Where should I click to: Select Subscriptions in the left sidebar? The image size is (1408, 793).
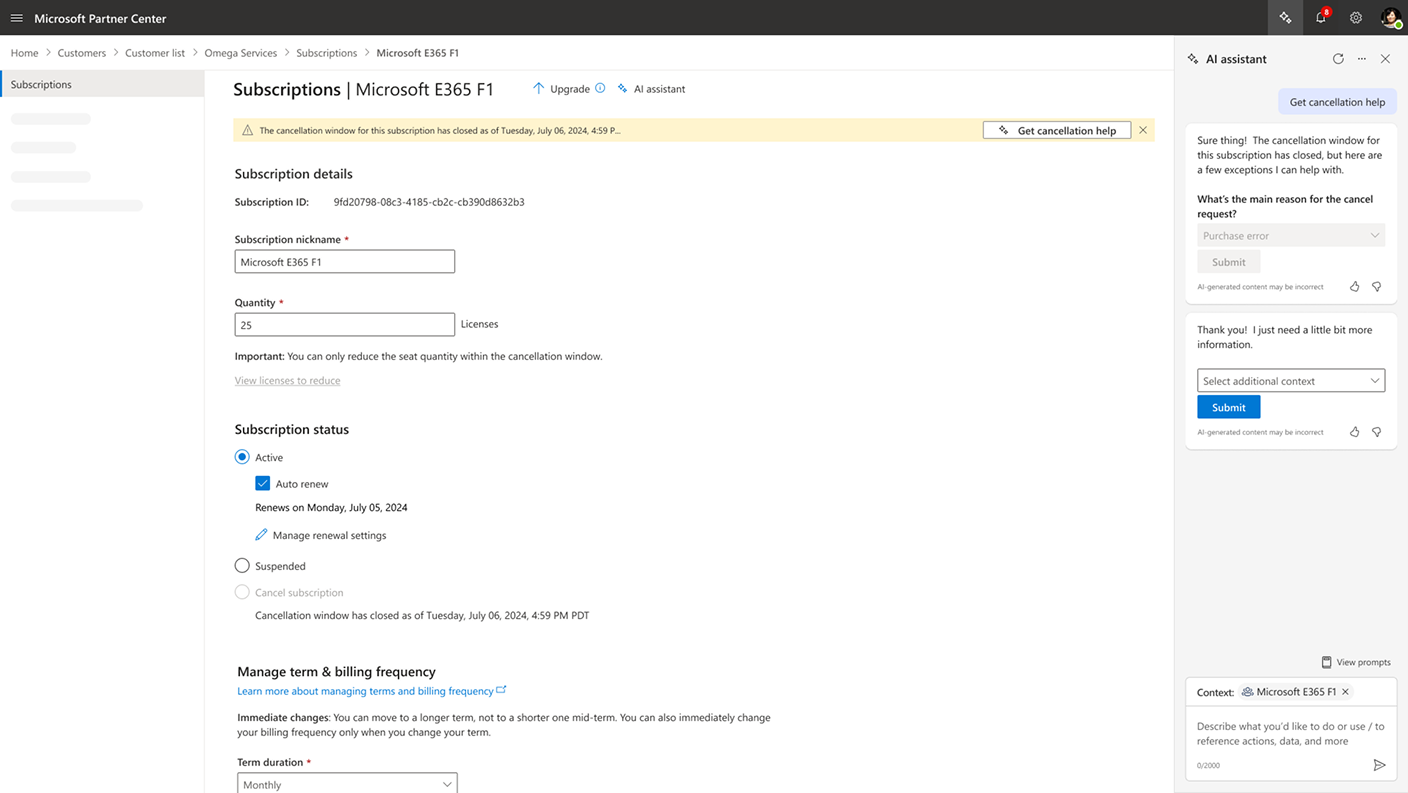[103, 84]
